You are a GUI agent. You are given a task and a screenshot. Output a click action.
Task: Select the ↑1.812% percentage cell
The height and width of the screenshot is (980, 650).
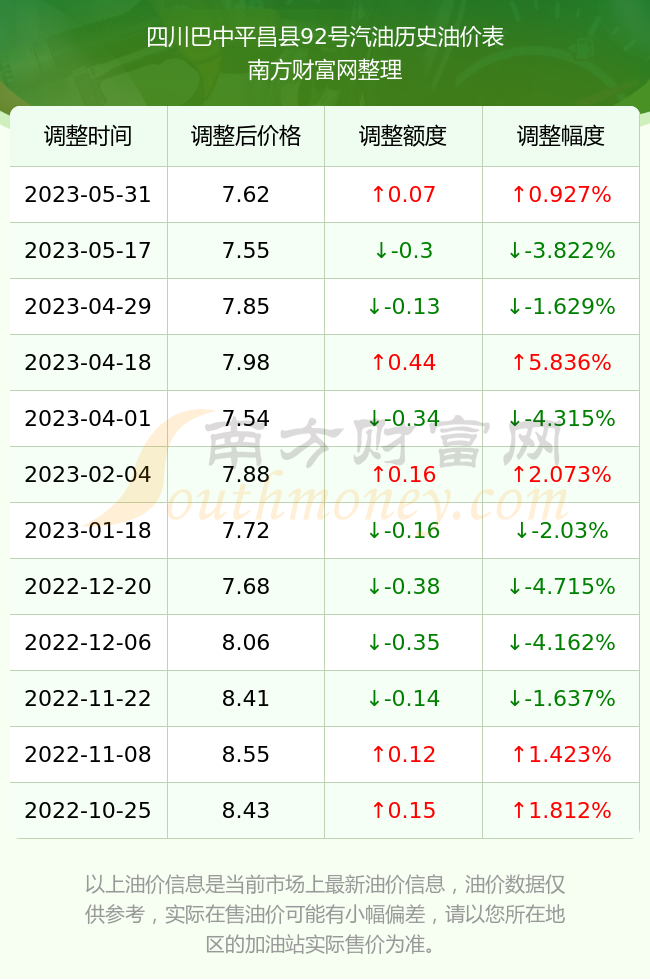[x=561, y=811]
